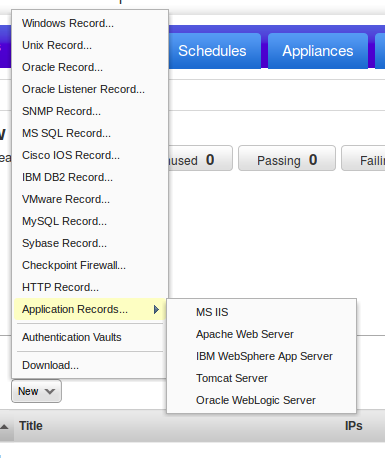
Task: Open Authentication Vaults menu item
Action: [x=90, y=337]
